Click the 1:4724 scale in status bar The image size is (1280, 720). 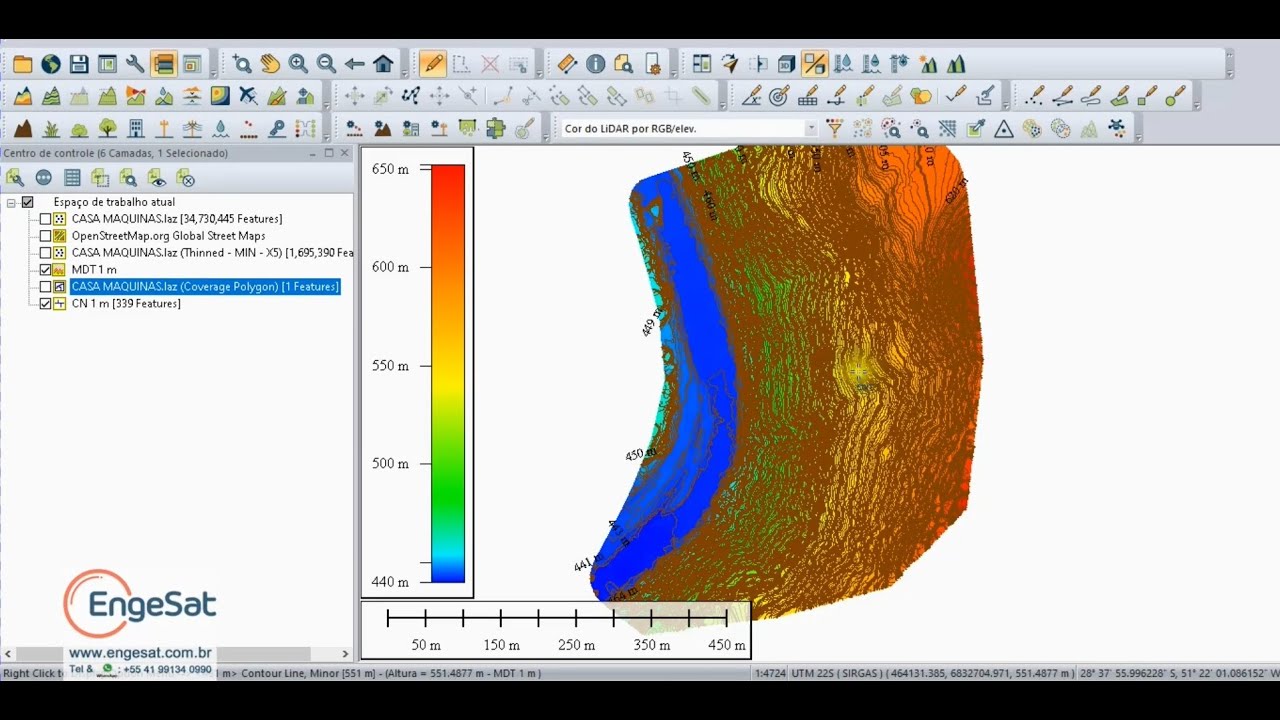tap(769, 674)
